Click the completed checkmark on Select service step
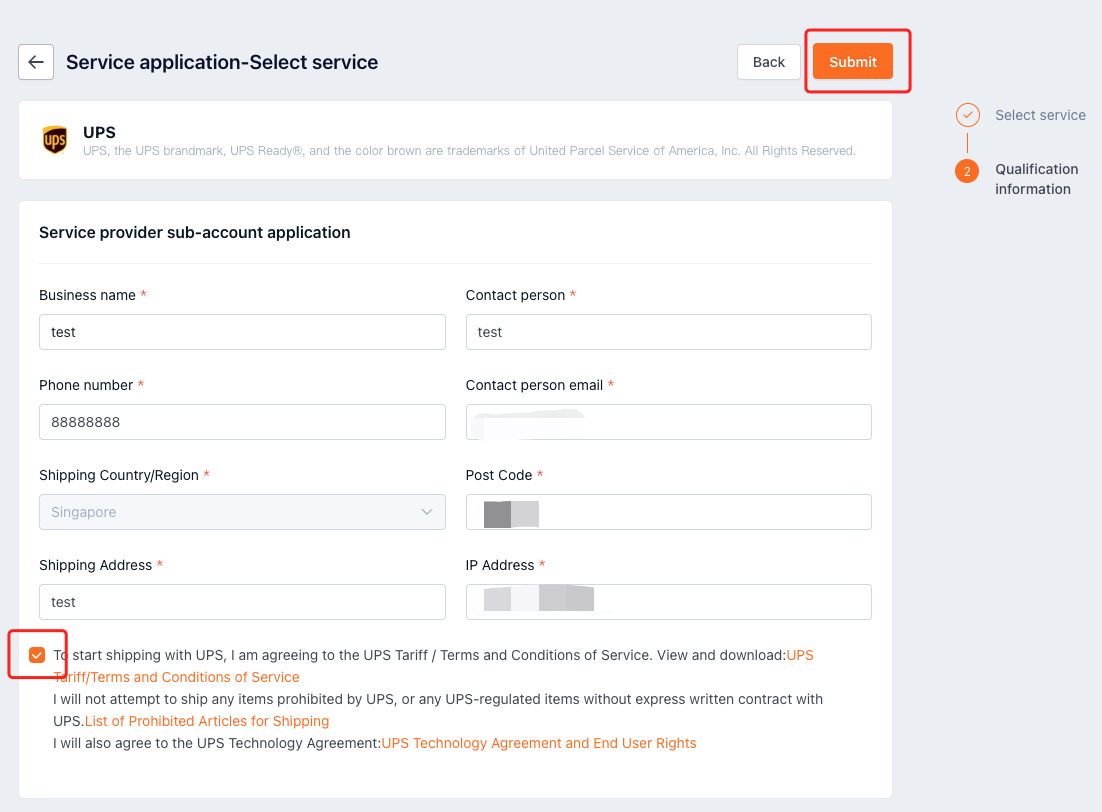Image resolution: width=1102 pixels, height=812 pixels. click(x=967, y=115)
